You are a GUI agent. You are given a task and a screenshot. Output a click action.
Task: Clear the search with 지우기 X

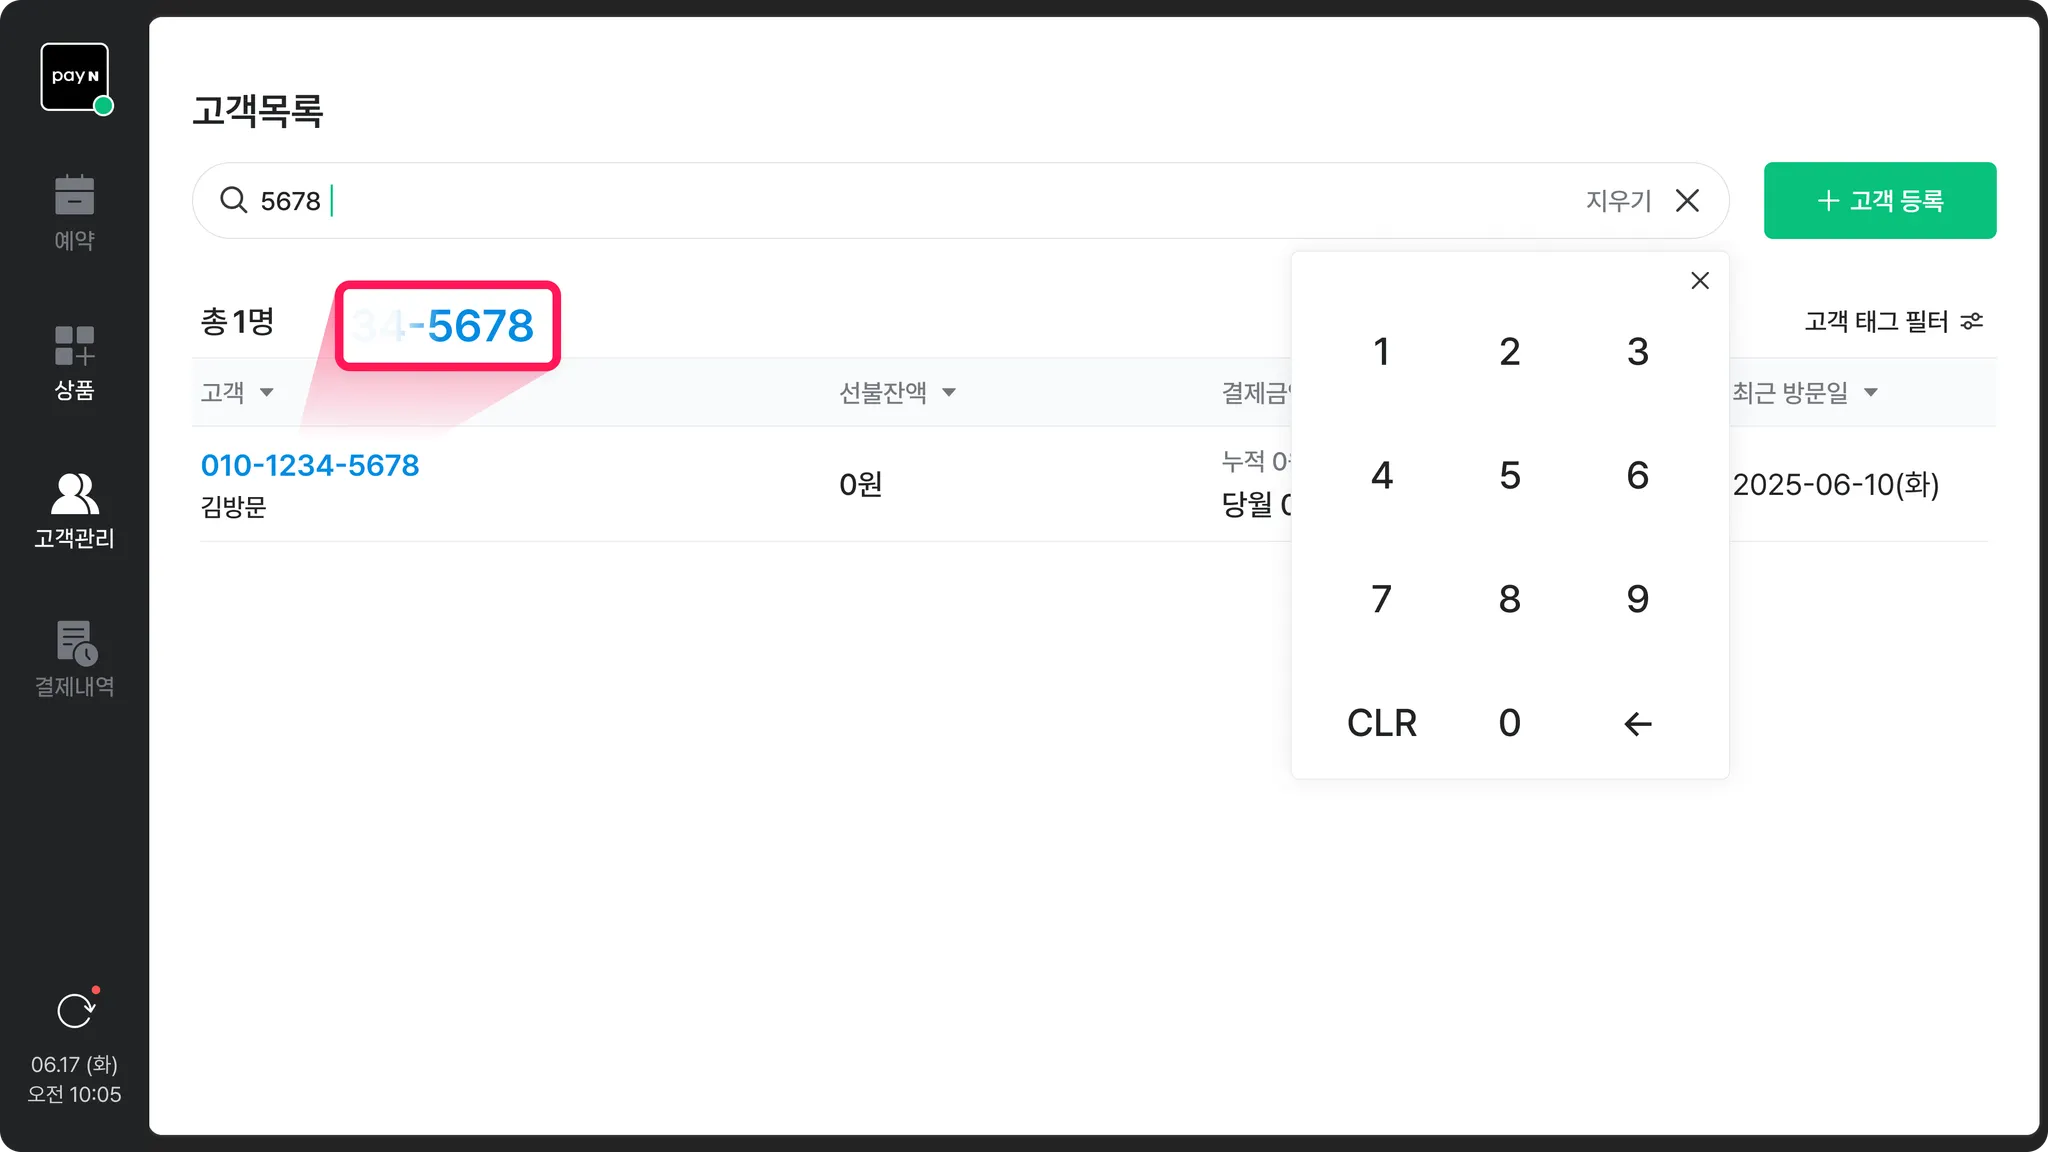(x=1687, y=201)
